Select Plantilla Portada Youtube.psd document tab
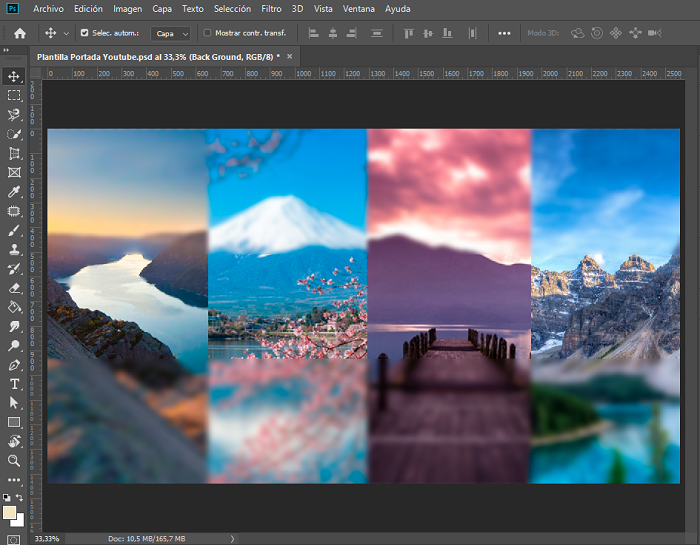This screenshot has width=700, height=545. pos(158,57)
